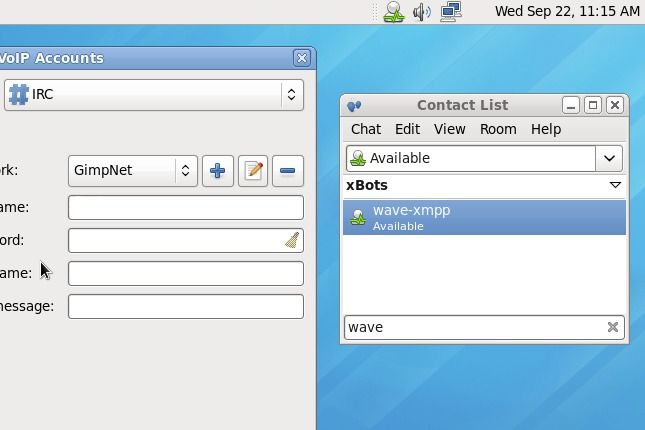
Task: Click the edit network pencil icon
Action: (x=253, y=171)
